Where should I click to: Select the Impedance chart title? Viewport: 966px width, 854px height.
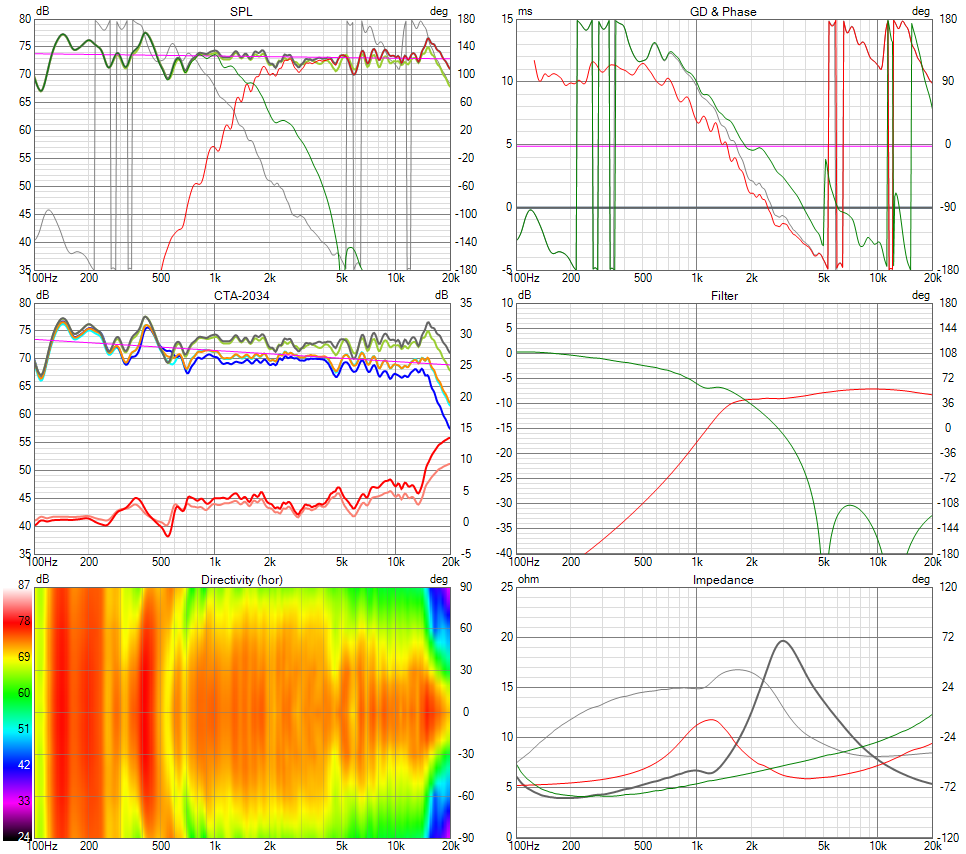(x=724, y=579)
